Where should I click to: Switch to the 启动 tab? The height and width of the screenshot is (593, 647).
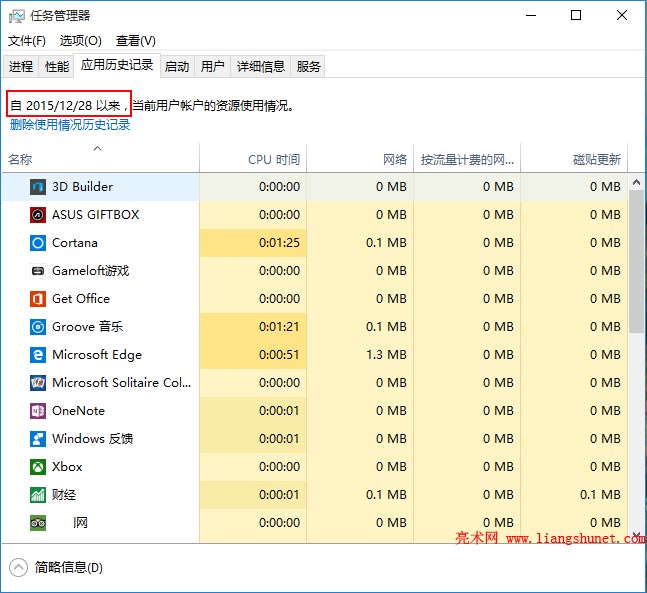177,66
